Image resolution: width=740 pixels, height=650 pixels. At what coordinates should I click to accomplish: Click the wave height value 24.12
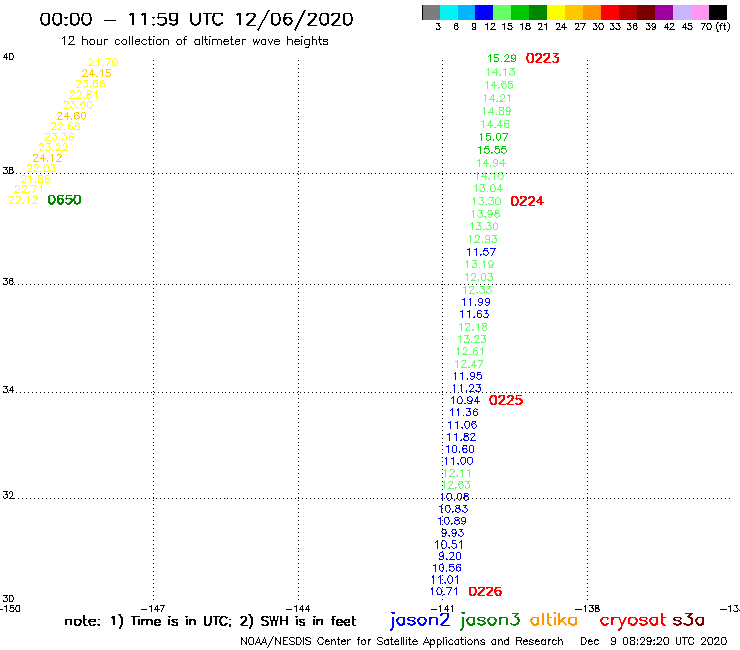point(47,158)
